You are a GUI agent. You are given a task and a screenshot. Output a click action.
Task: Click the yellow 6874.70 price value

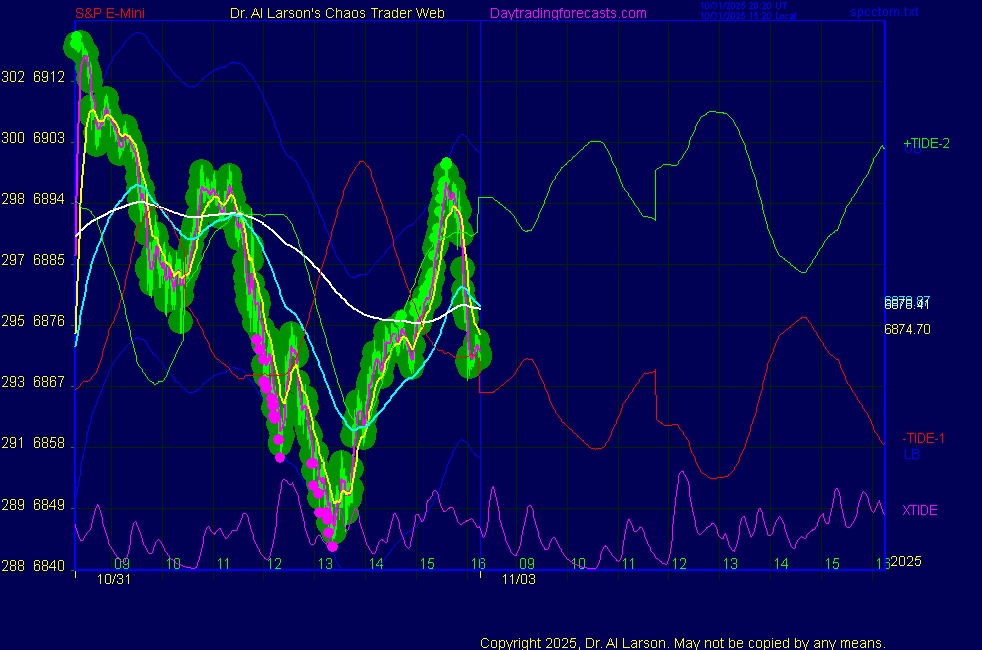[907, 329]
